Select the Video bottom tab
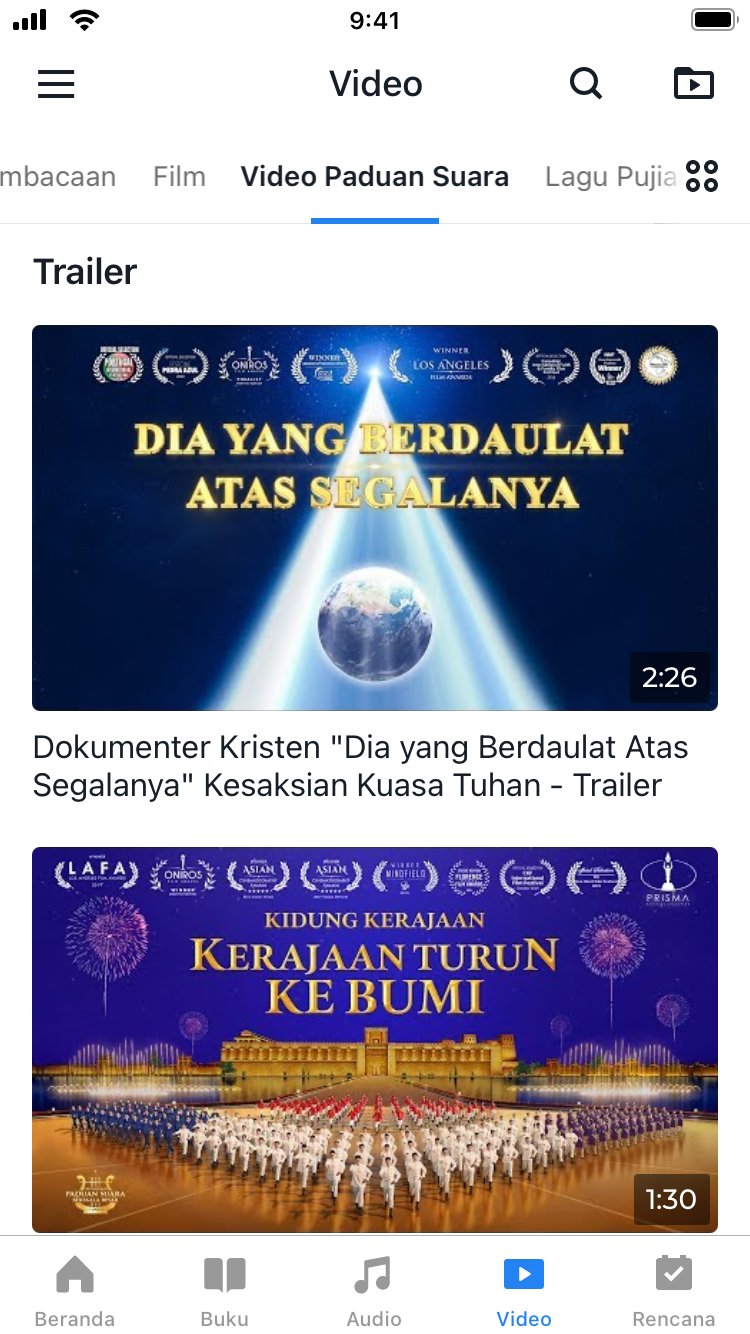The image size is (750, 1334). pos(524,1291)
